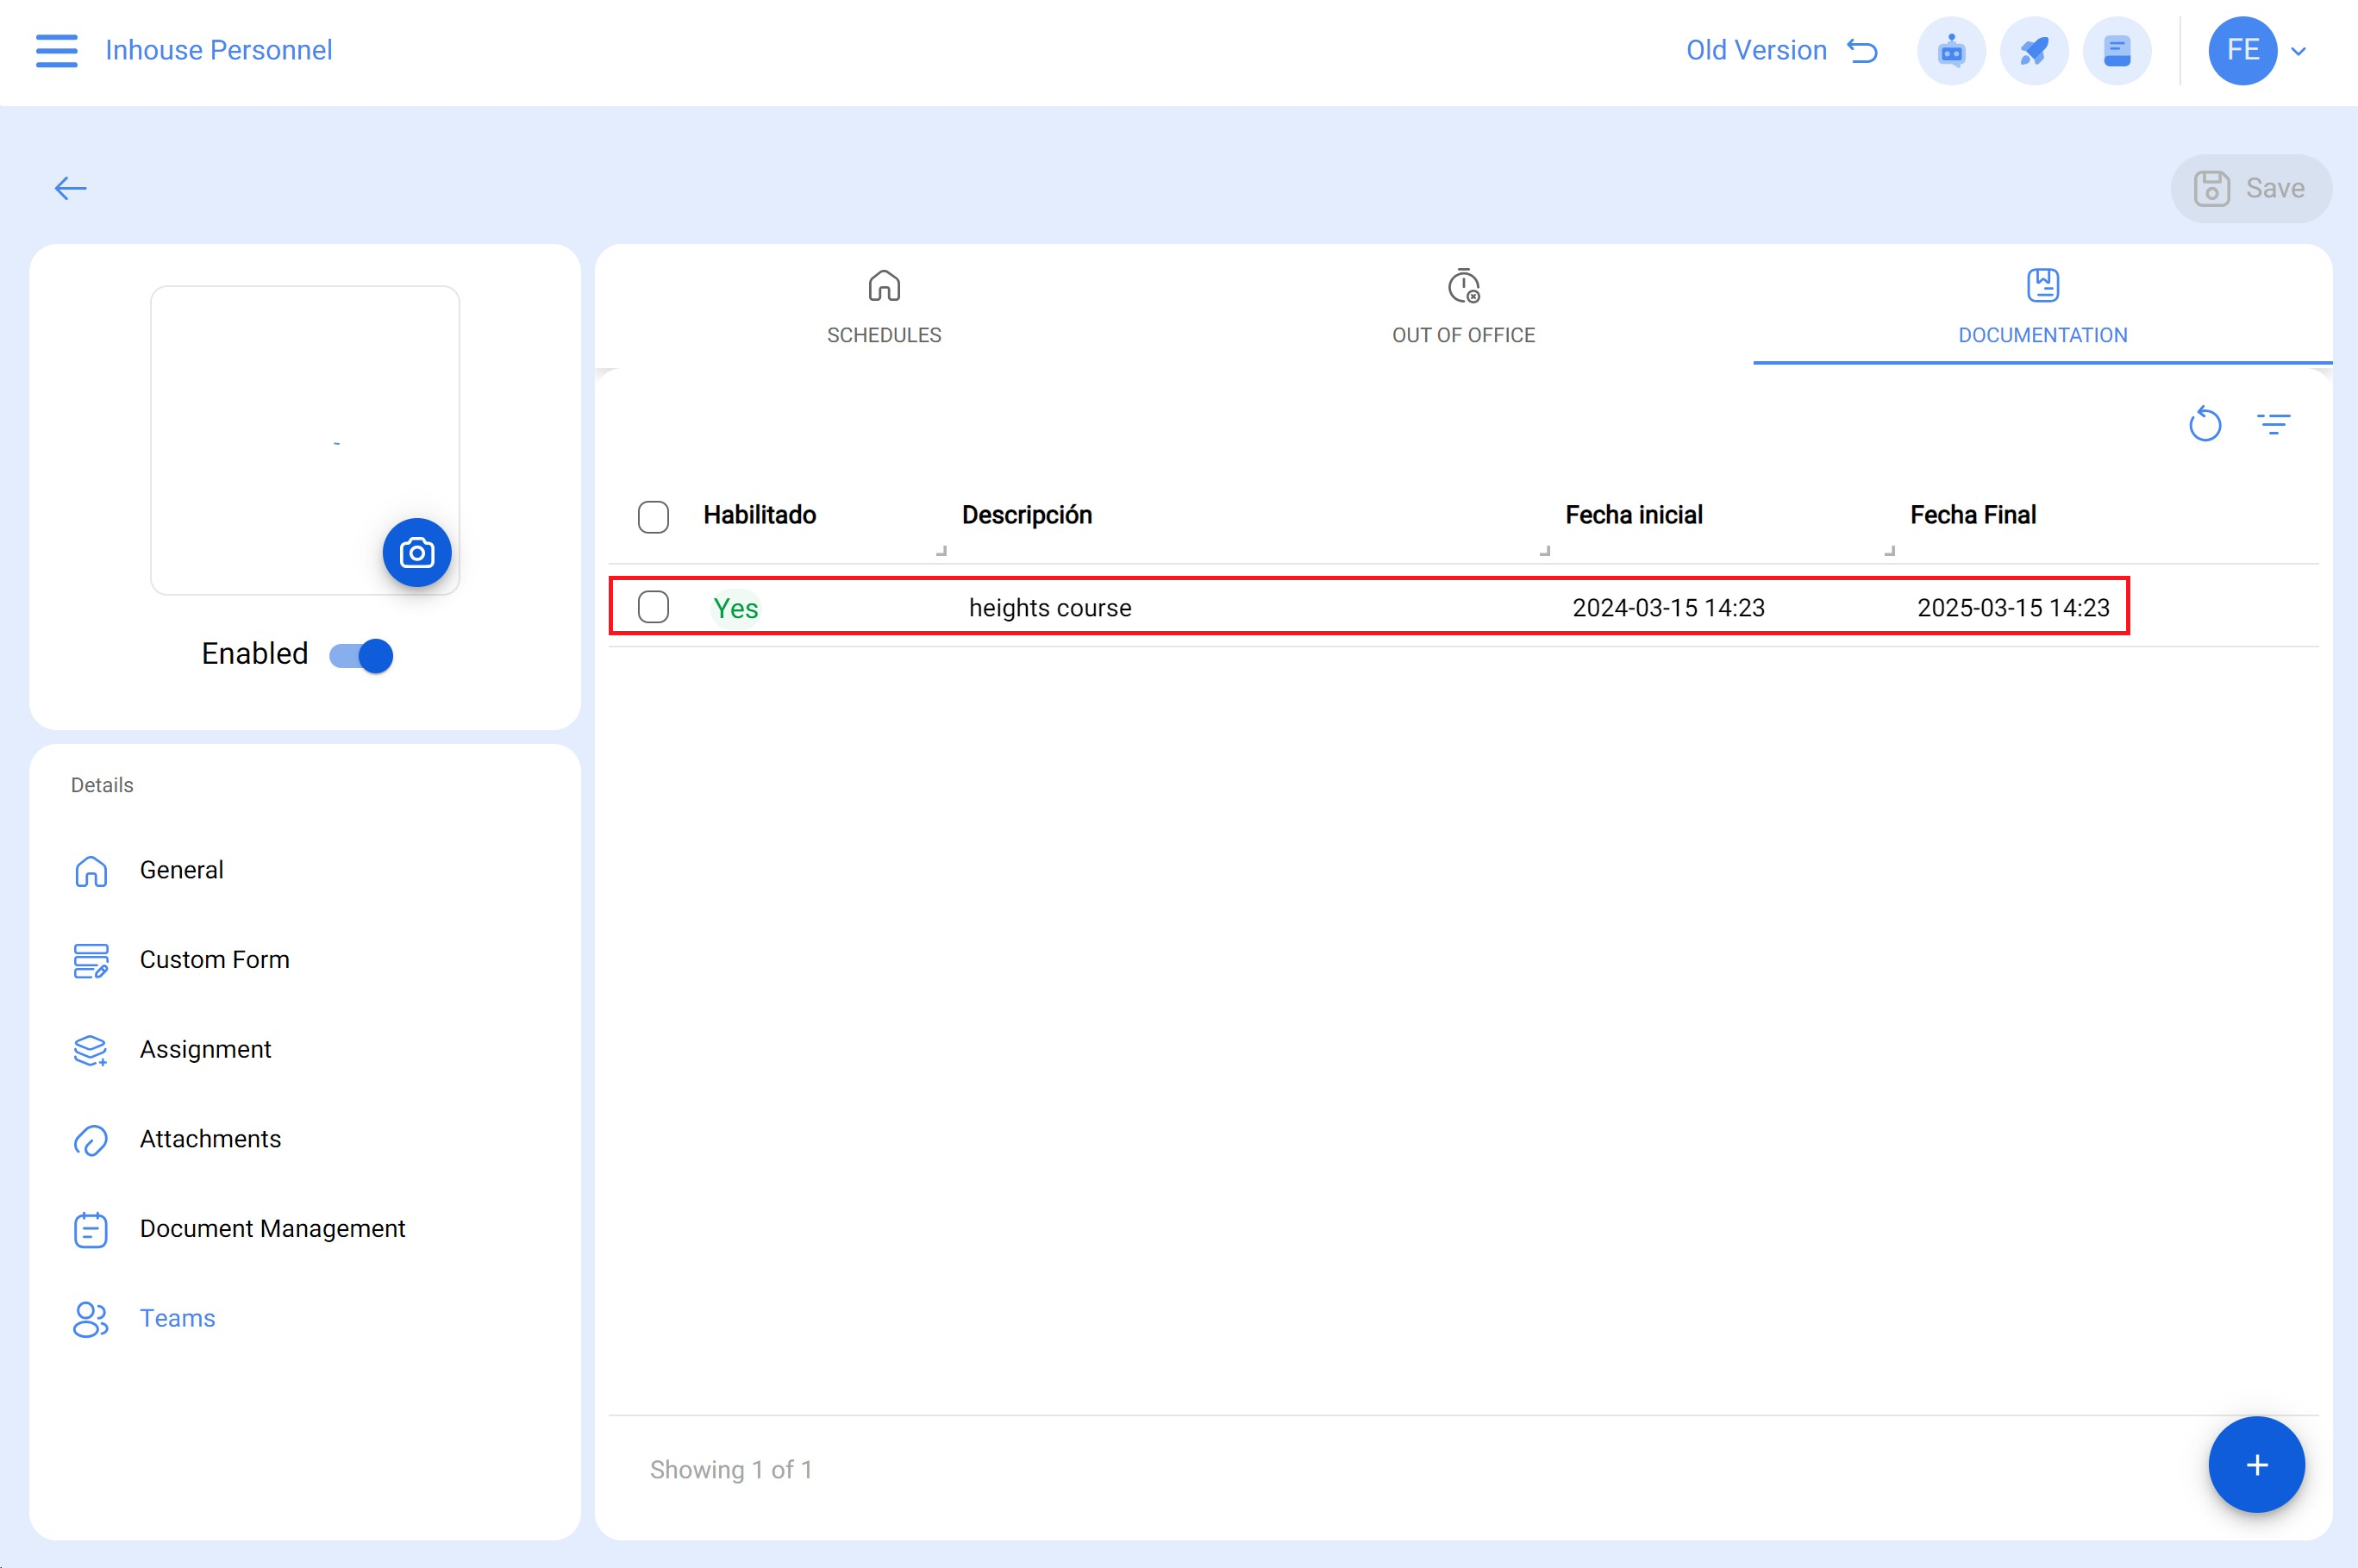Add a new document with the plus button
2358x1568 pixels.
coord(2256,1465)
